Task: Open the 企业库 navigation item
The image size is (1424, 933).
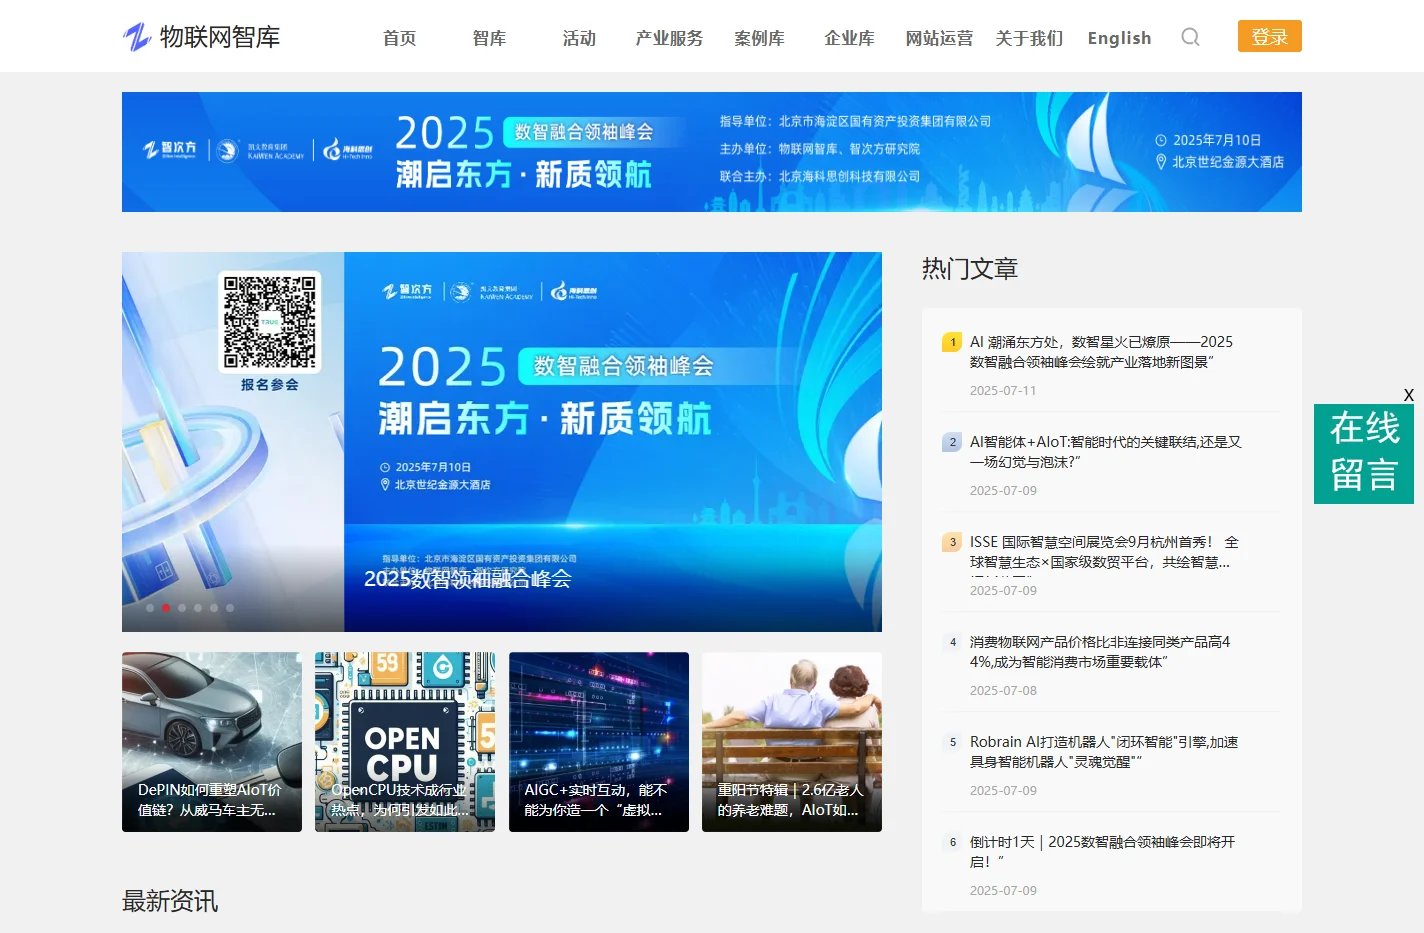Action: 849,38
